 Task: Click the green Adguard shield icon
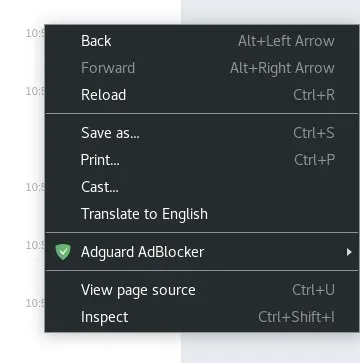[63, 252]
